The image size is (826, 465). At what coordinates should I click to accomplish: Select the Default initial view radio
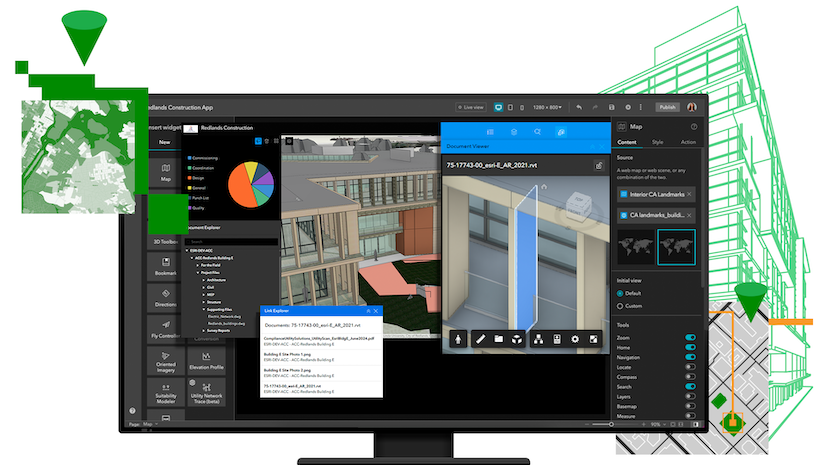pos(620,293)
